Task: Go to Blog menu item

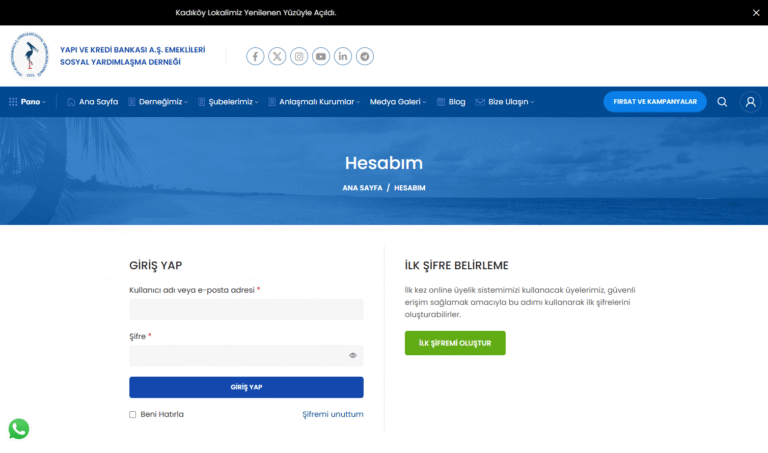Action: (x=456, y=102)
